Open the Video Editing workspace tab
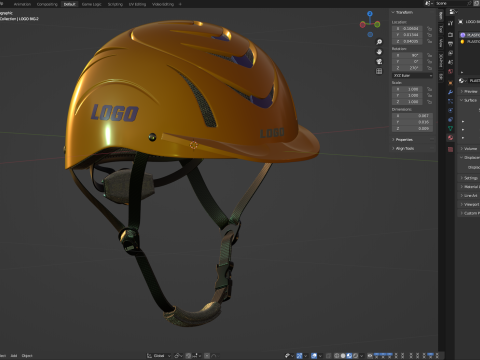 tap(163, 4)
